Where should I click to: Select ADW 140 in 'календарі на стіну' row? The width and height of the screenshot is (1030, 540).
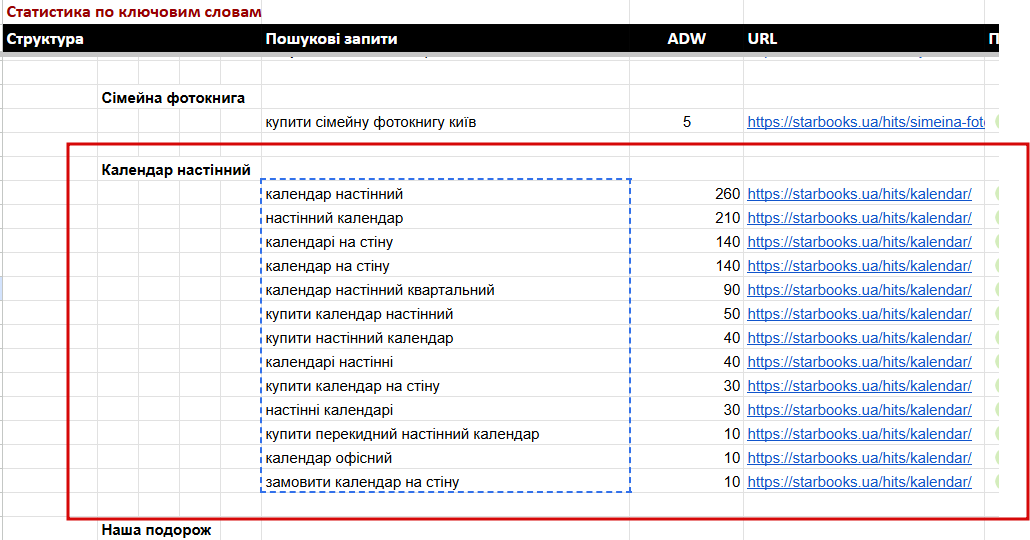728,242
